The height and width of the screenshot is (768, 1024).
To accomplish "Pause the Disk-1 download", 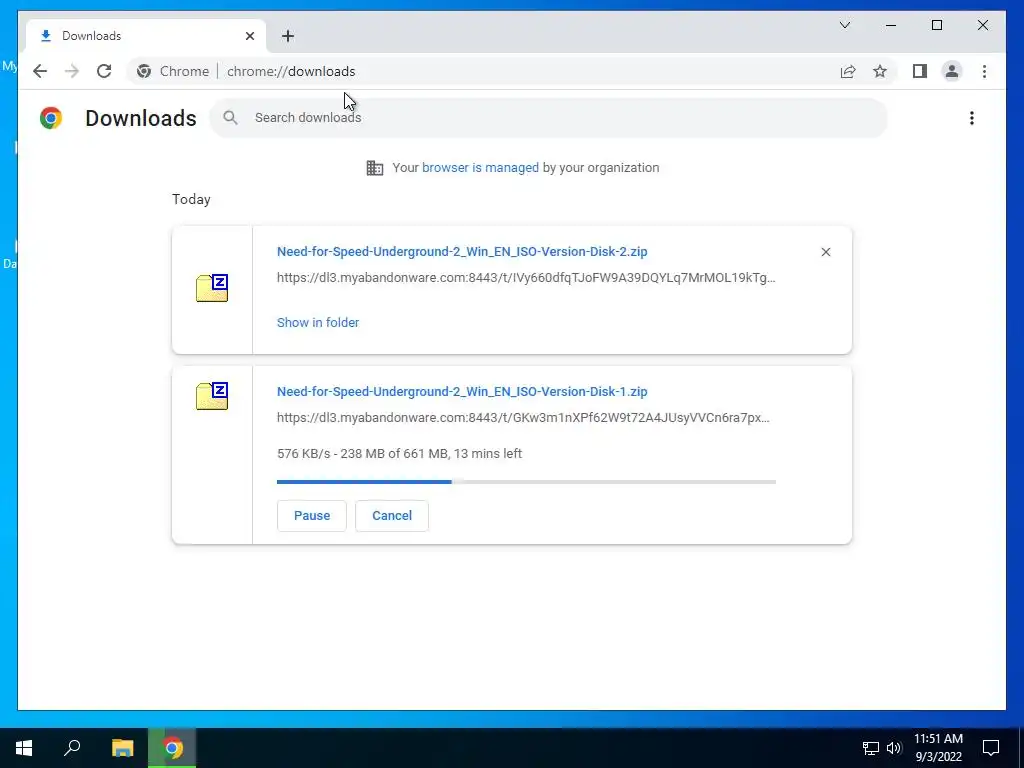I will [312, 516].
